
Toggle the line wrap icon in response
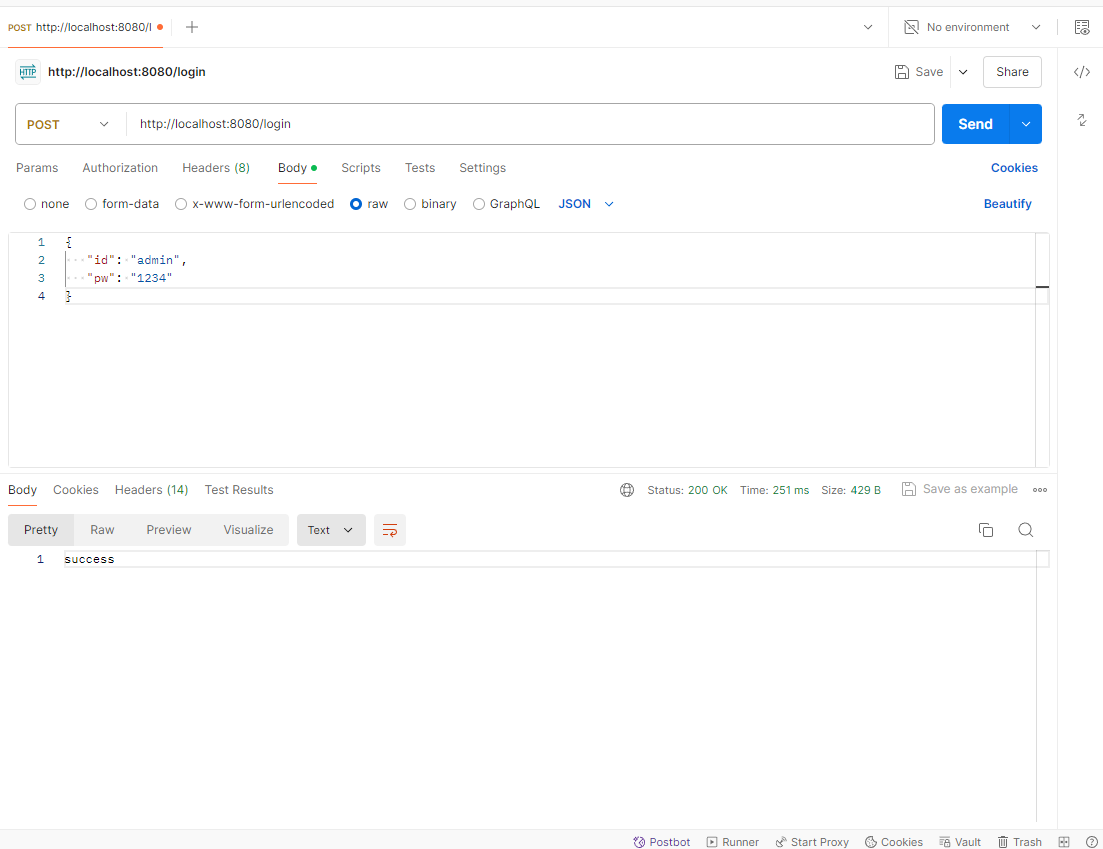[x=390, y=530]
